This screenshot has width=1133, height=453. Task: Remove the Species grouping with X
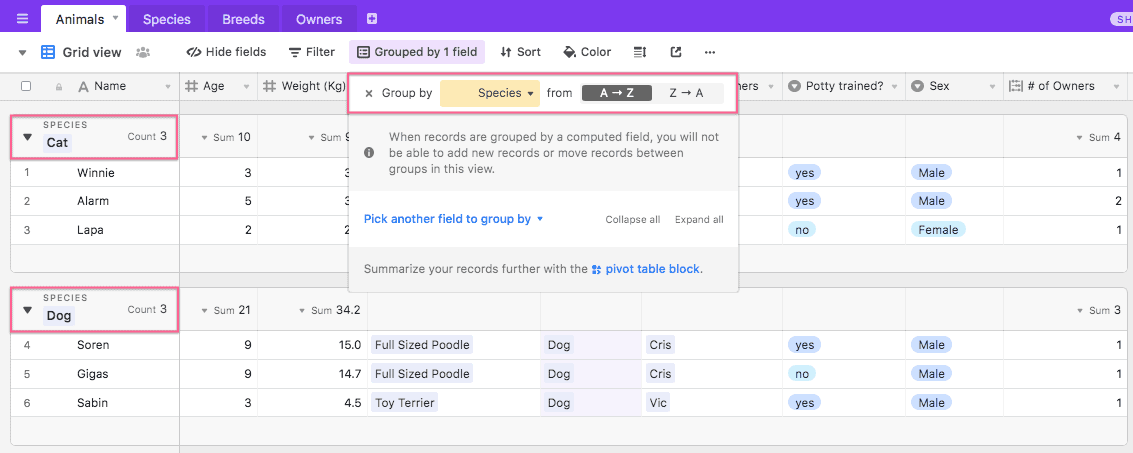pyautogui.click(x=369, y=93)
